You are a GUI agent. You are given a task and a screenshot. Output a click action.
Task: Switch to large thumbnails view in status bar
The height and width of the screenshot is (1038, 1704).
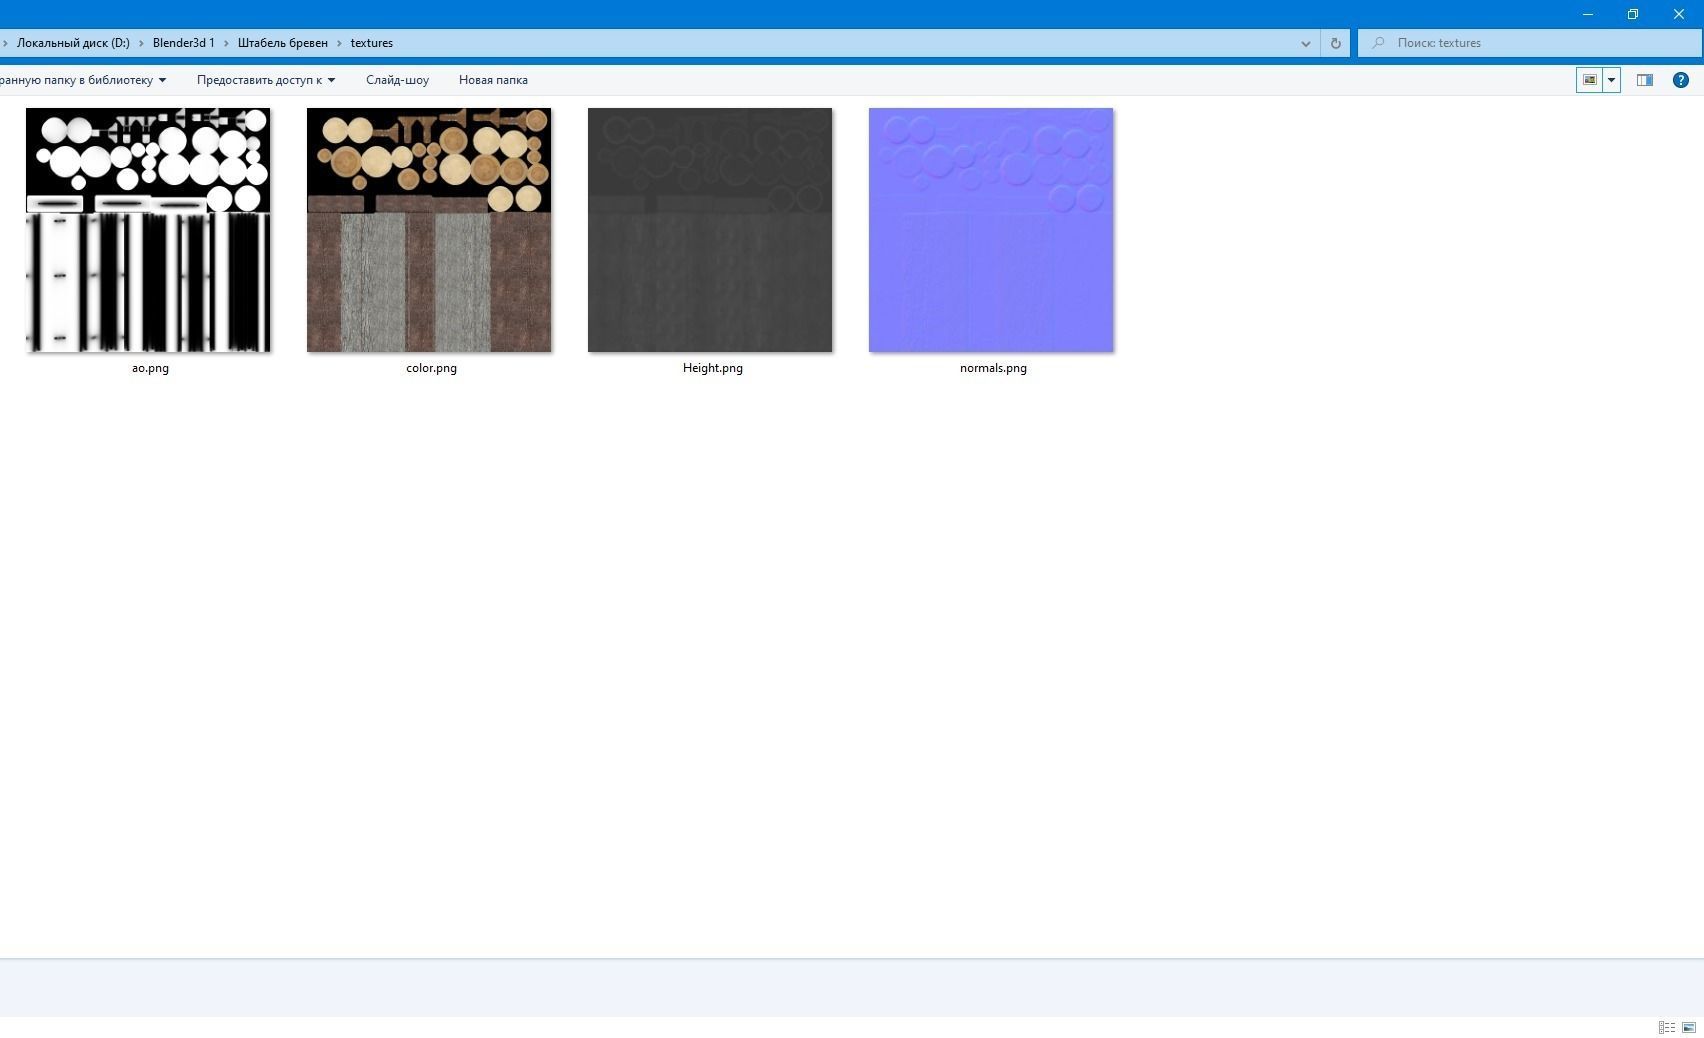(x=1689, y=1027)
